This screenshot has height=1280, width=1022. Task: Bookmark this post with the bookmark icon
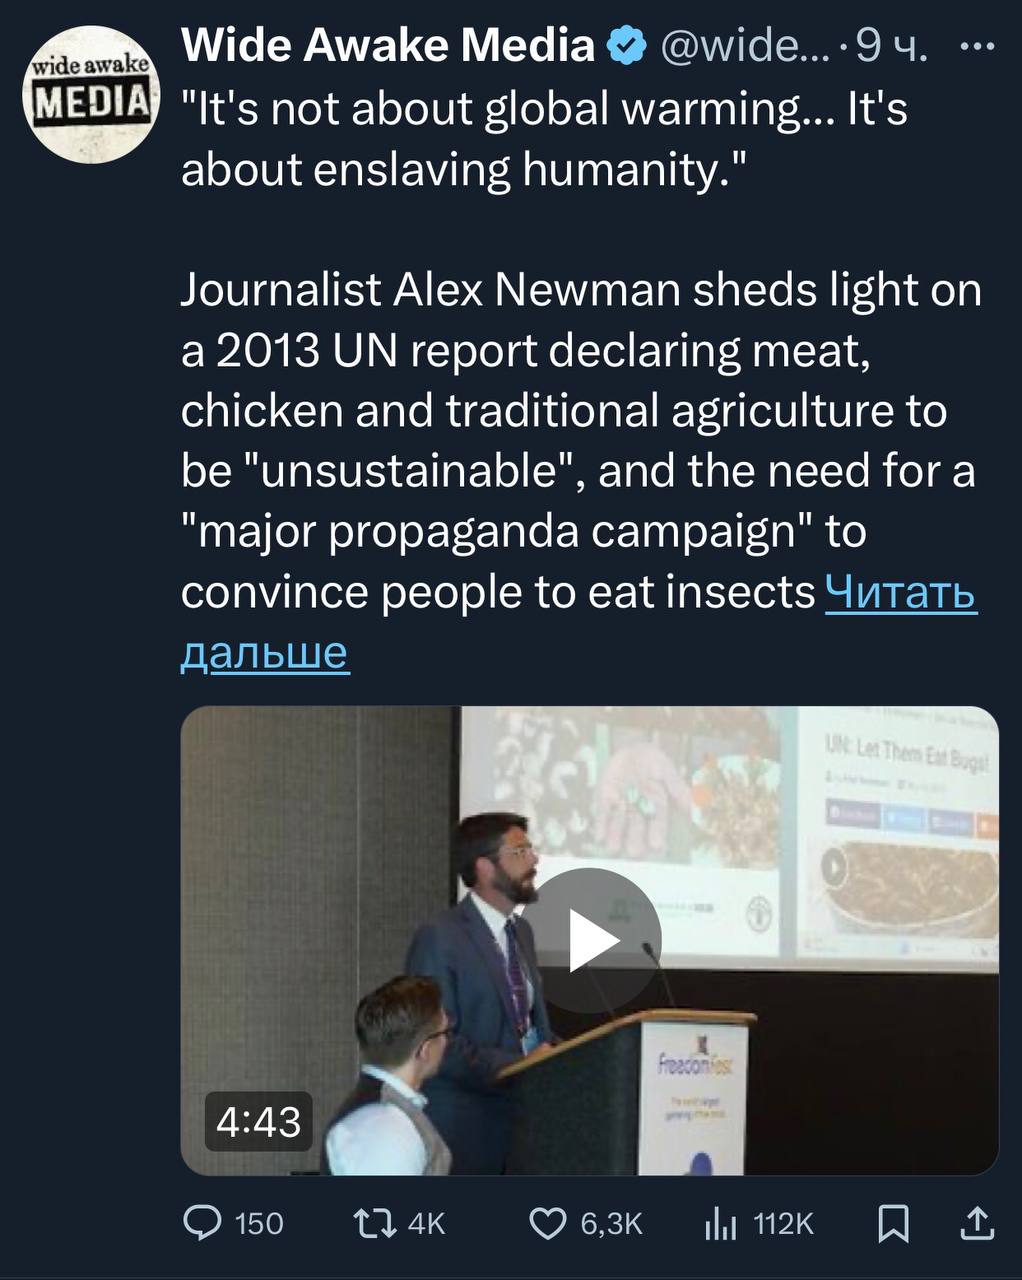coord(893,1223)
